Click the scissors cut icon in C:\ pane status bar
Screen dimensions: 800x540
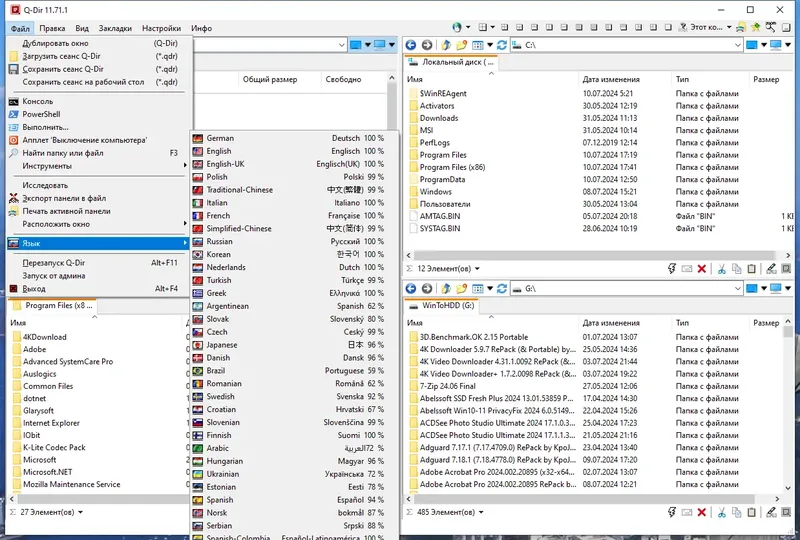[721, 268]
